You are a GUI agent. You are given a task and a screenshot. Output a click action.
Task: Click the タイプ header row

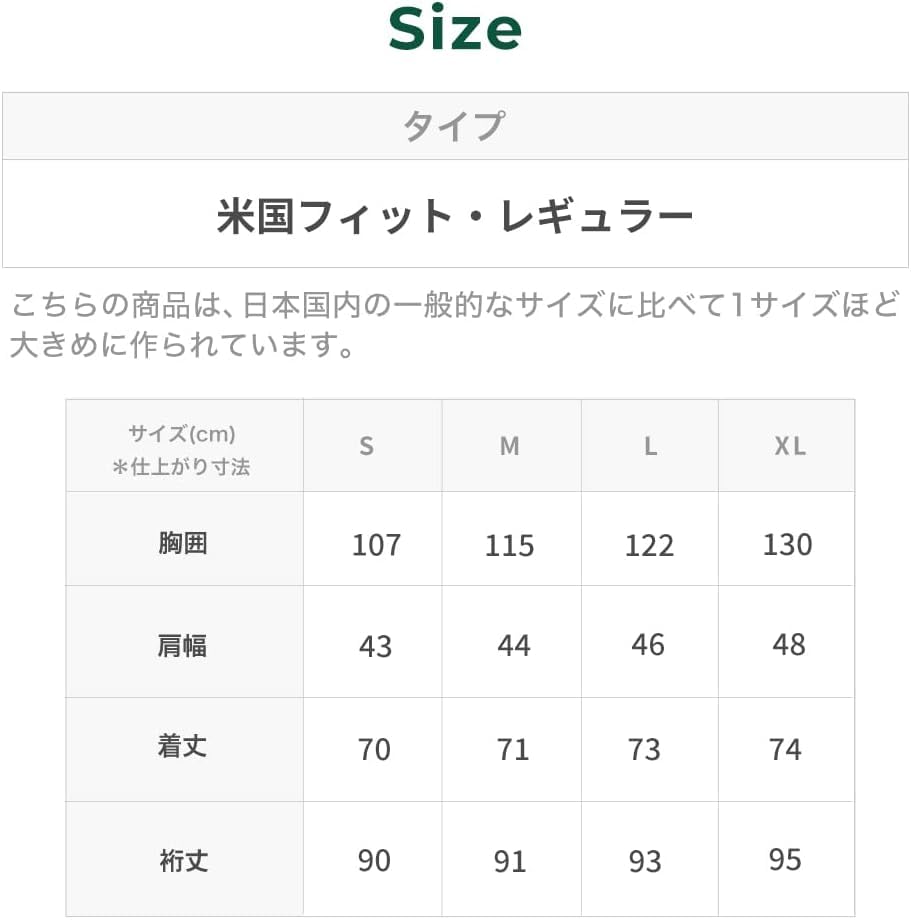(455, 127)
